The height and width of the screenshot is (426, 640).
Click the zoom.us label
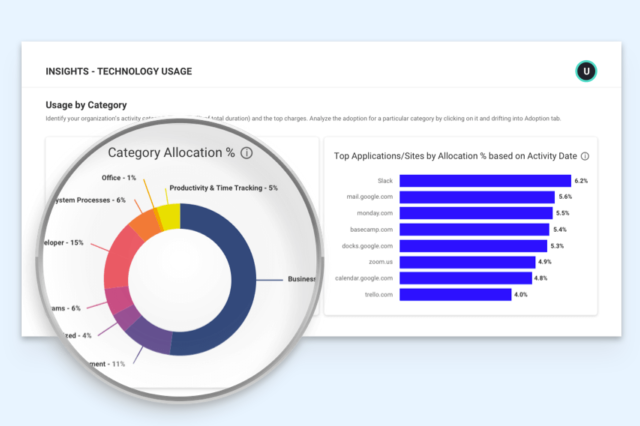[381, 262]
